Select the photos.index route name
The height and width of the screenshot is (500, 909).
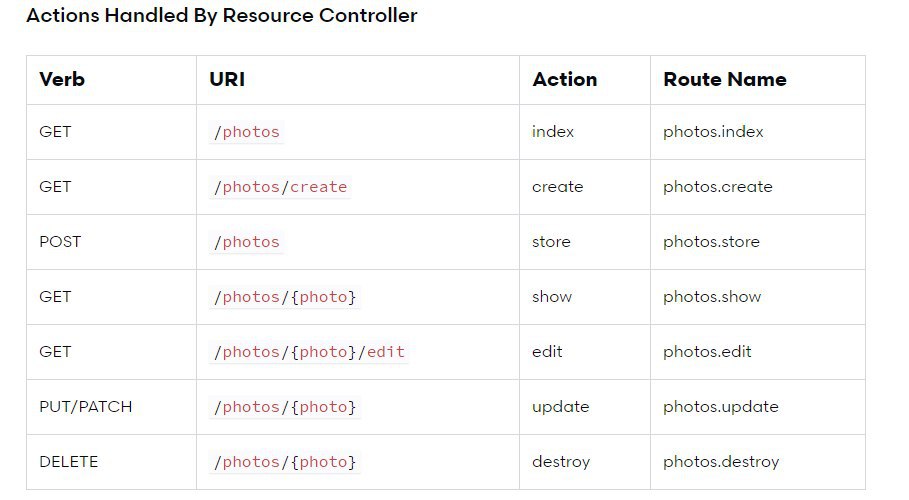713,132
